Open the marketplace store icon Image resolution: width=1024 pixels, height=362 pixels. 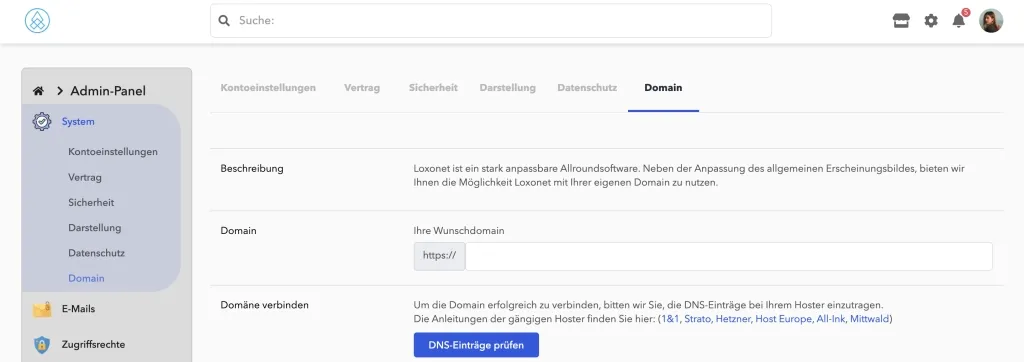coord(901,21)
